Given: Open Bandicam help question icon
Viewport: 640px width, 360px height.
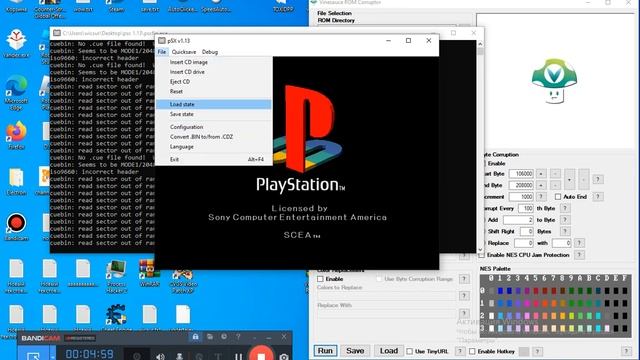Looking at the screenshot, I should pos(238,337).
